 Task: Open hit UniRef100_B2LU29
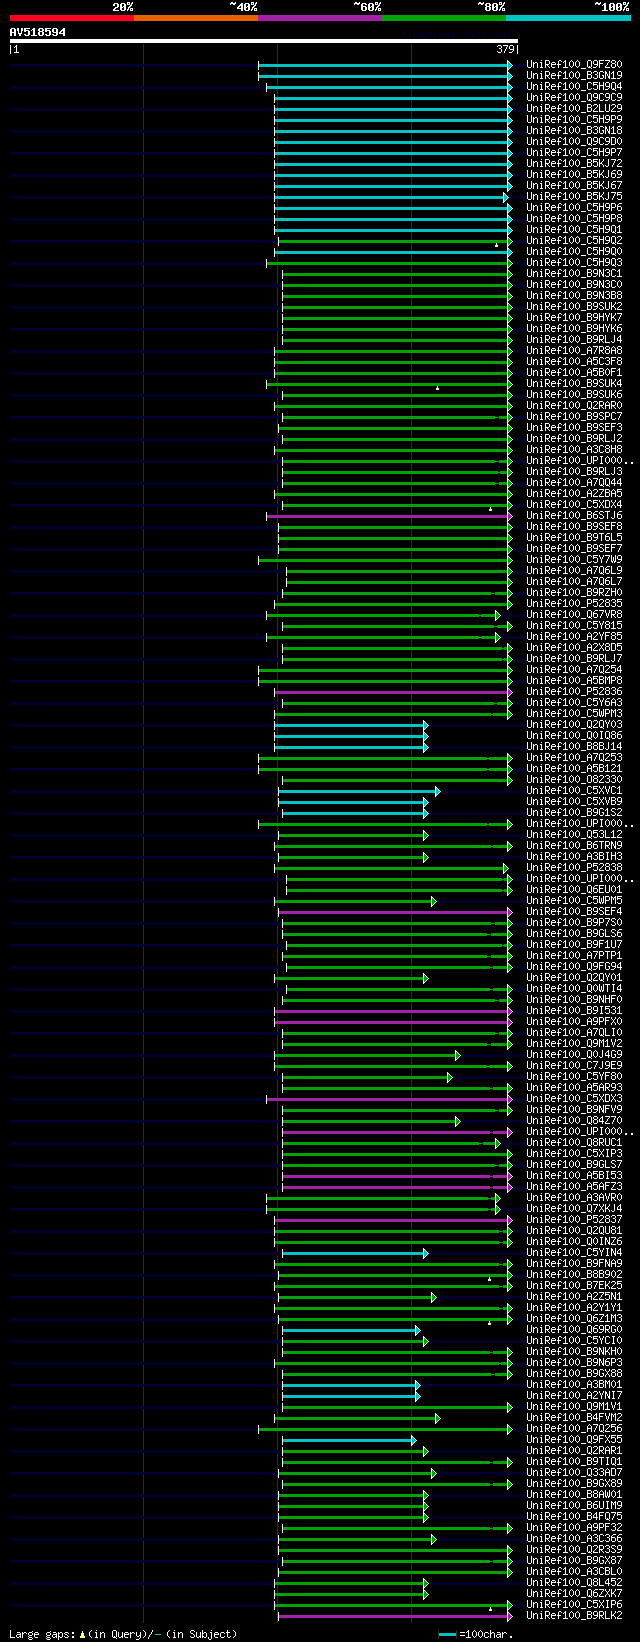(574, 109)
